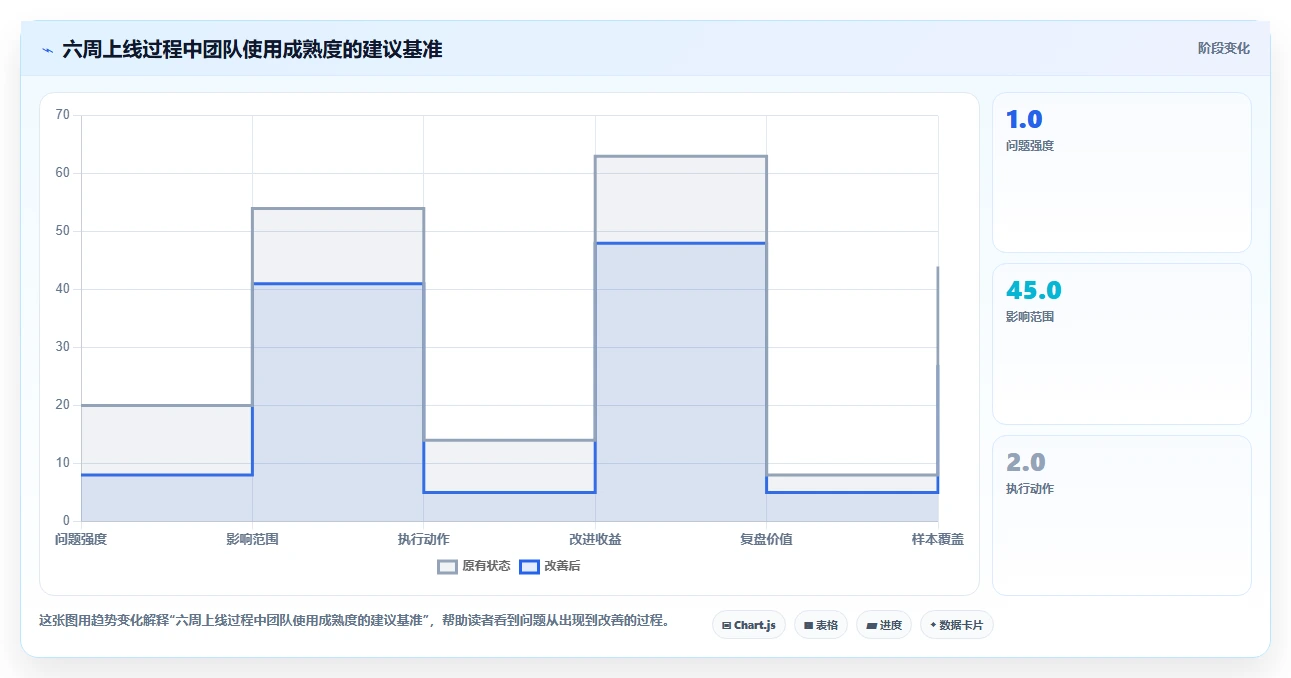Open the 影响范围 45.0 data card
The image size is (1291, 678).
click(1121, 344)
